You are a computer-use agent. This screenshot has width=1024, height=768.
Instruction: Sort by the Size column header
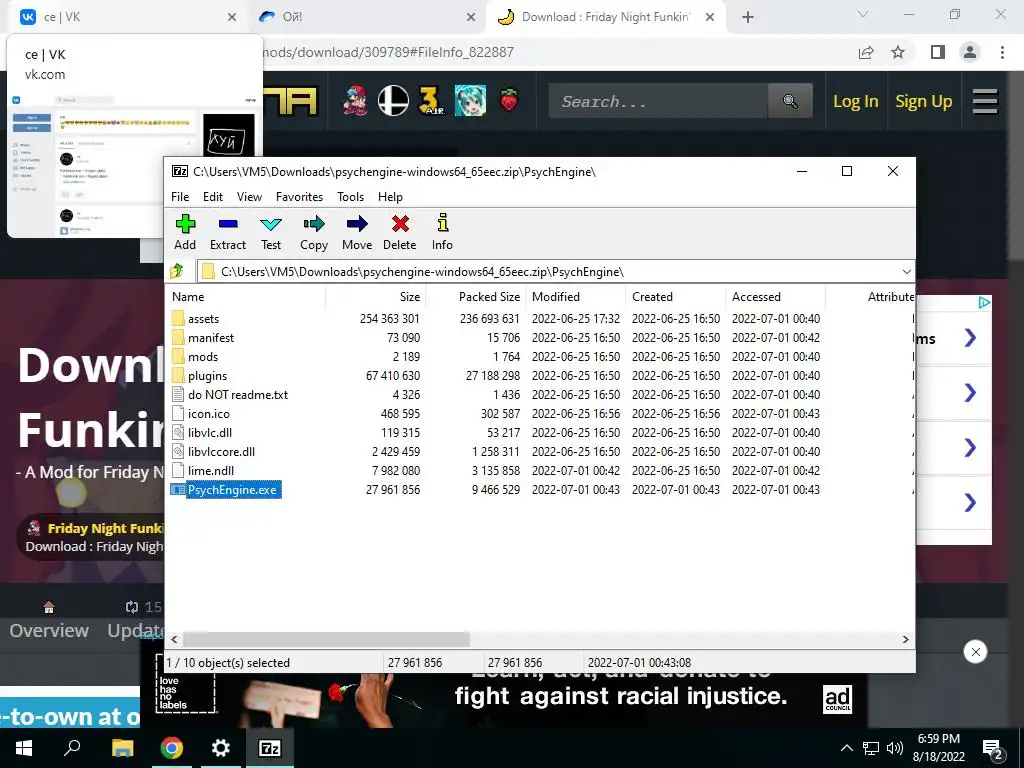click(x=376, y=296)
